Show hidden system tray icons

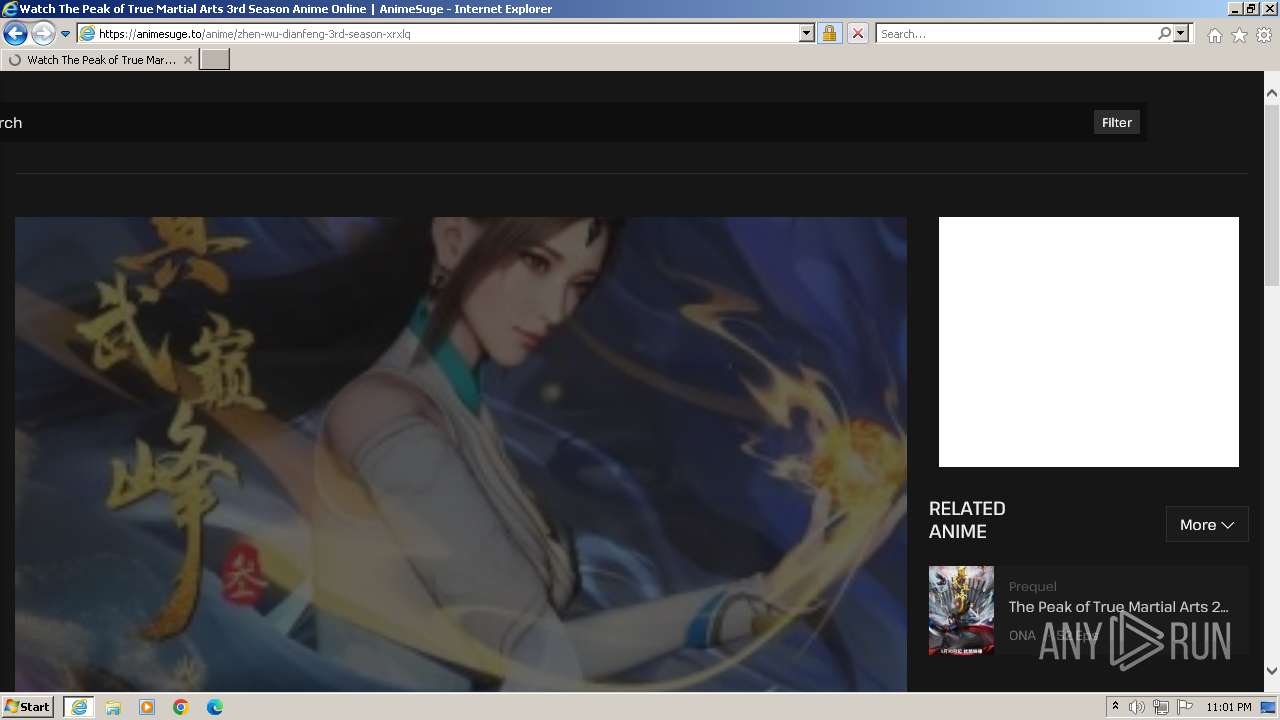(x=1115, y=707)
